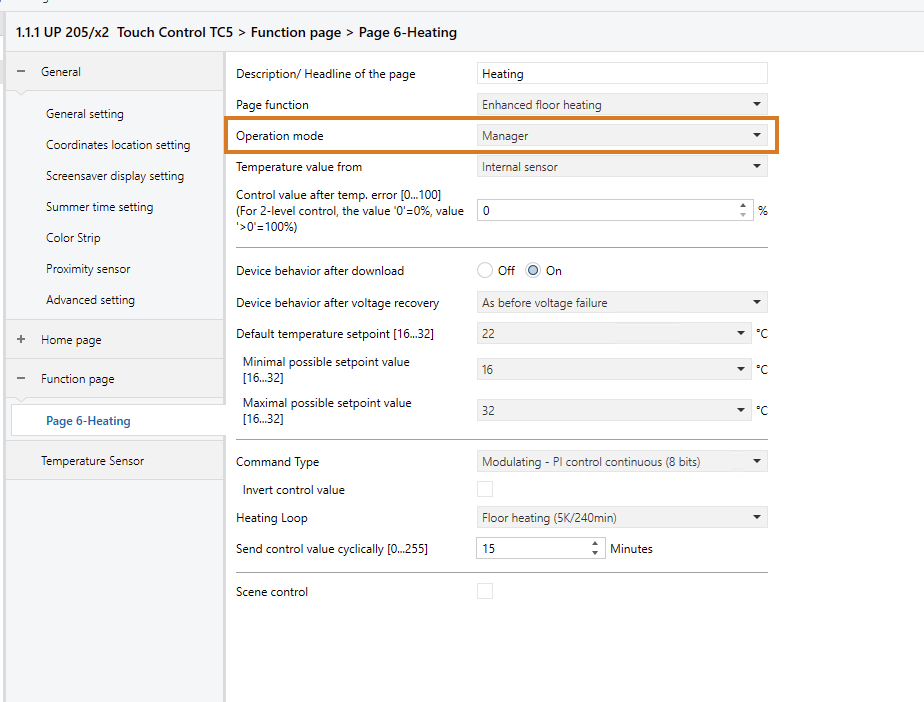Enable Invert control value checkbox
The width and height of the screenshot is (924, 702).
click(485, 490)
